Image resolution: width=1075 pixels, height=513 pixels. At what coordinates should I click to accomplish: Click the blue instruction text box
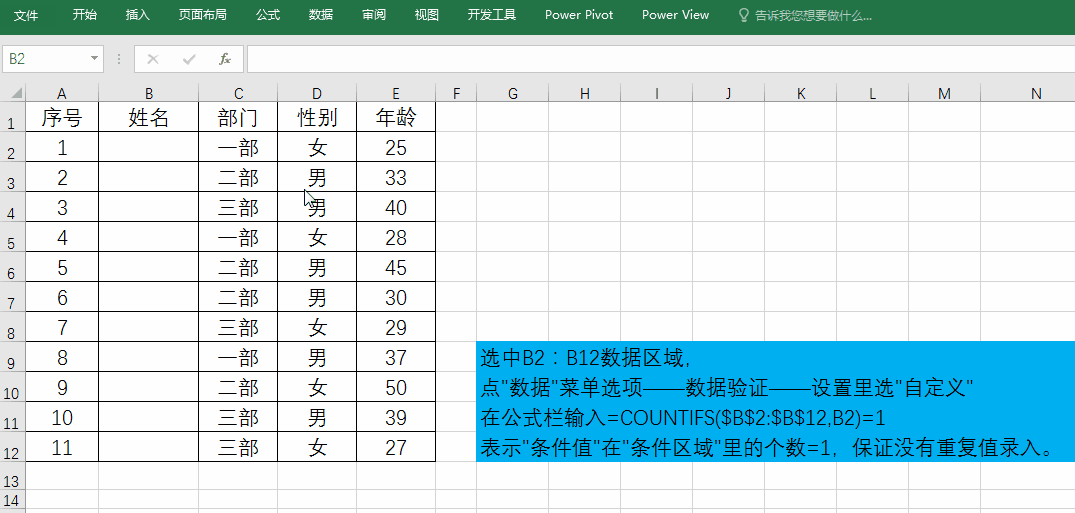pyautogui.click(x=775, y=401)
